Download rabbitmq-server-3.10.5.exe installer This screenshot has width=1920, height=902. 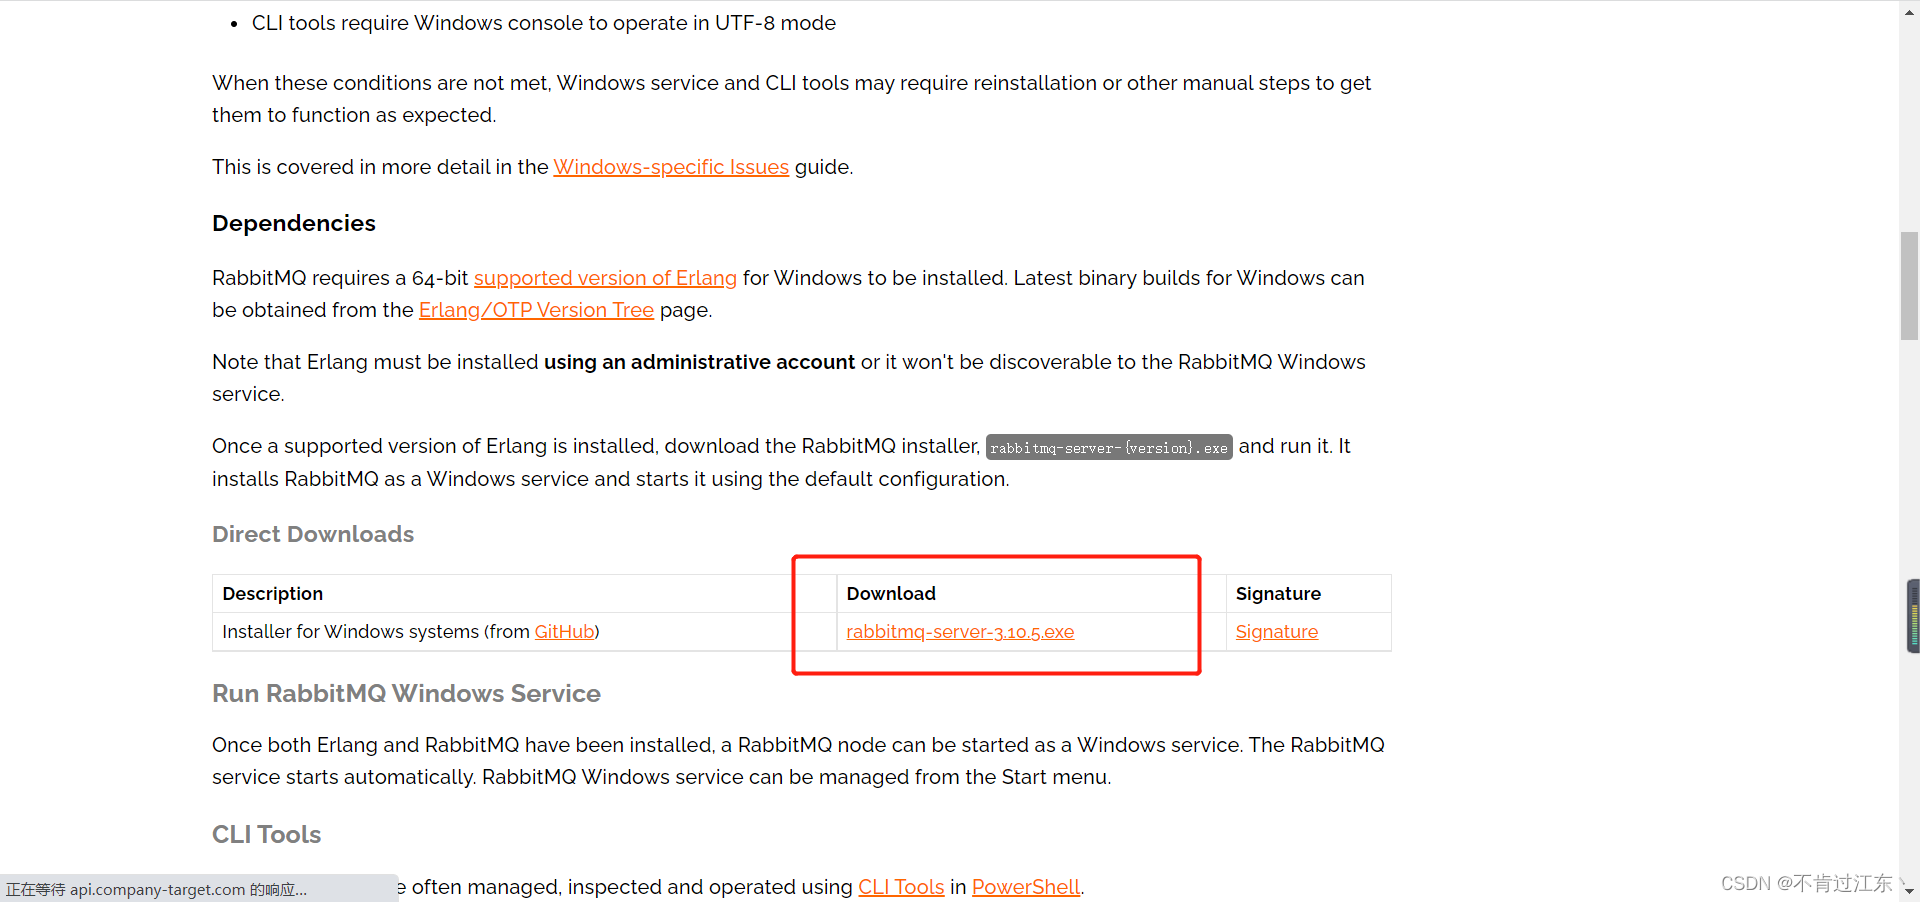[x=960, y=632]
